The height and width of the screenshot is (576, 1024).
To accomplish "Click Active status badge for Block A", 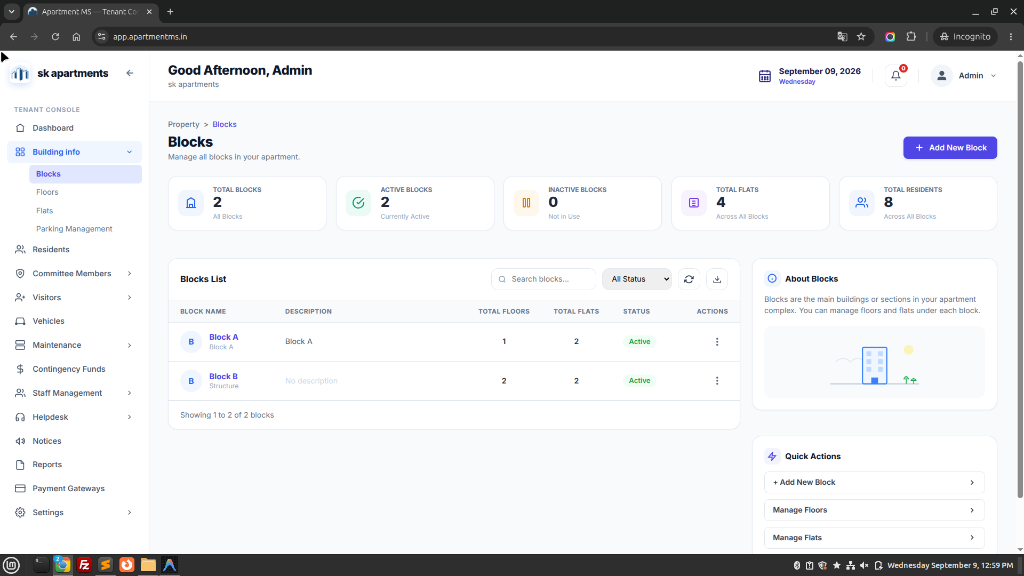I will 639,342.
